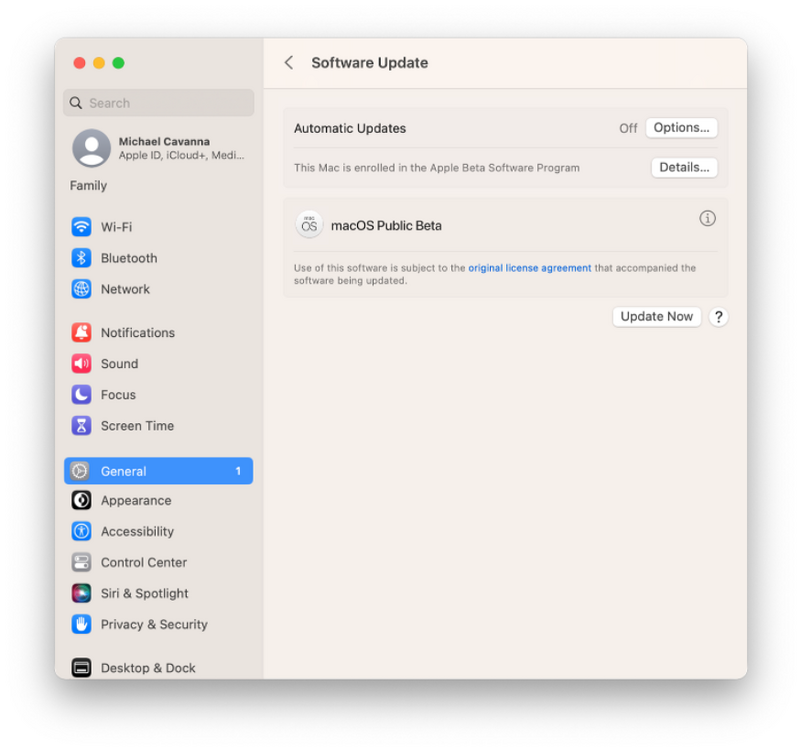Open Family settings

(88, 185)
